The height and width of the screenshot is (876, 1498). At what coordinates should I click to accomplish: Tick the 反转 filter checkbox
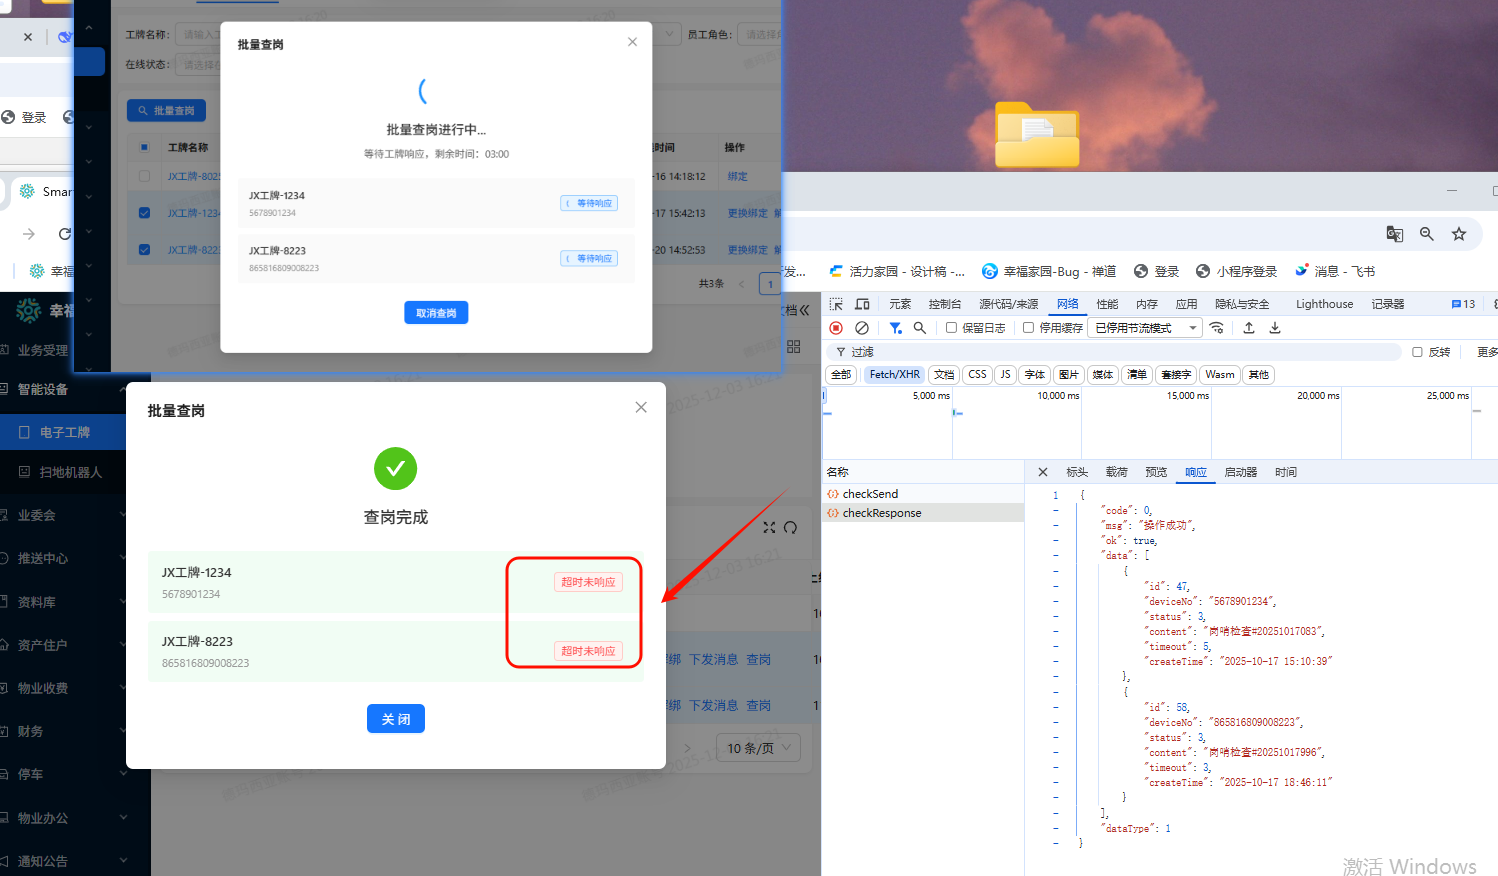point(1417,352)
